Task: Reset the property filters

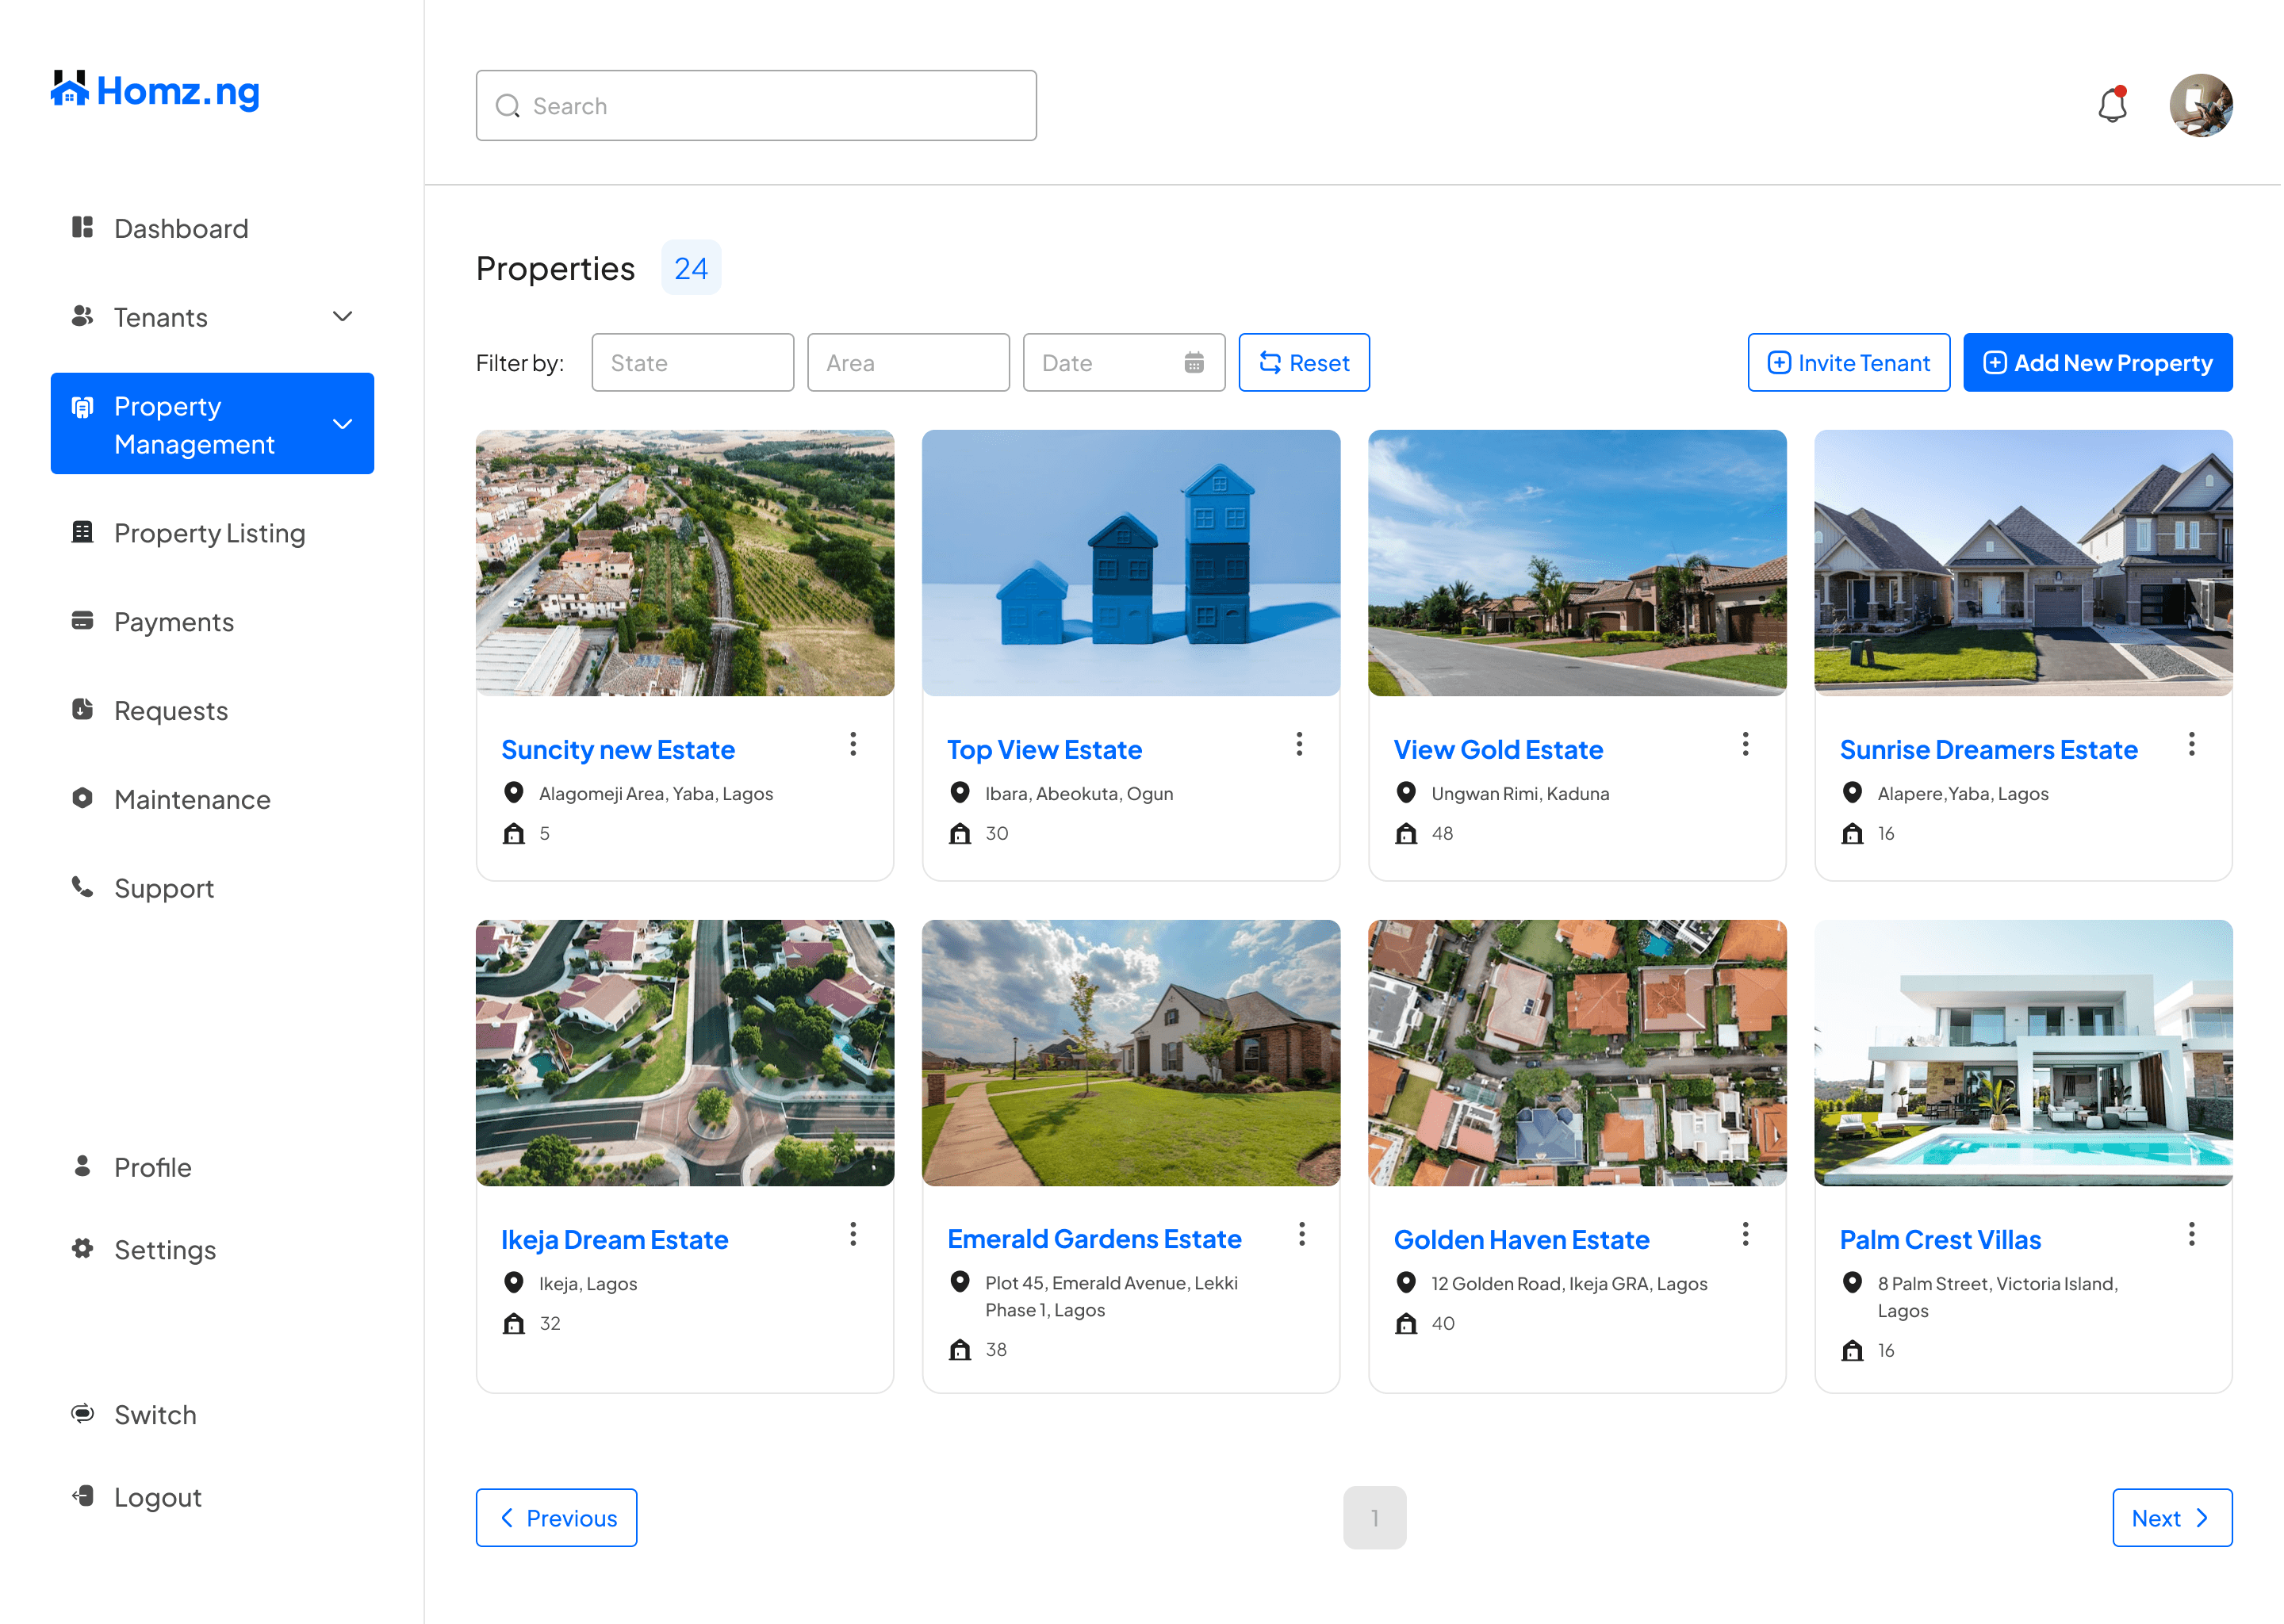Action: coord(1303,363)
